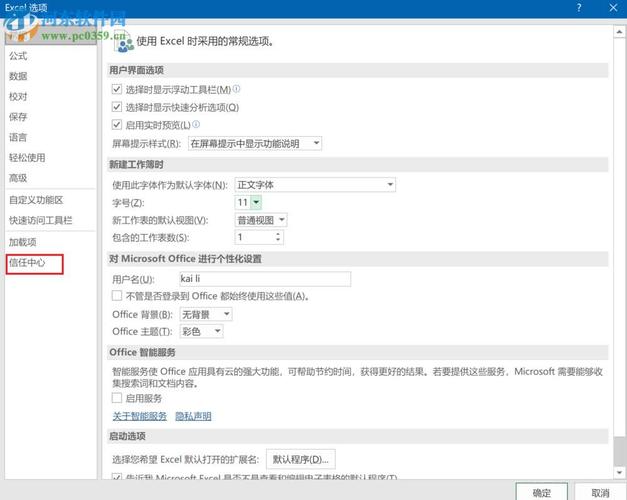Select 校对 in the sidebar
The height and width of the screenshot is (500, 627).
point(18,96)
